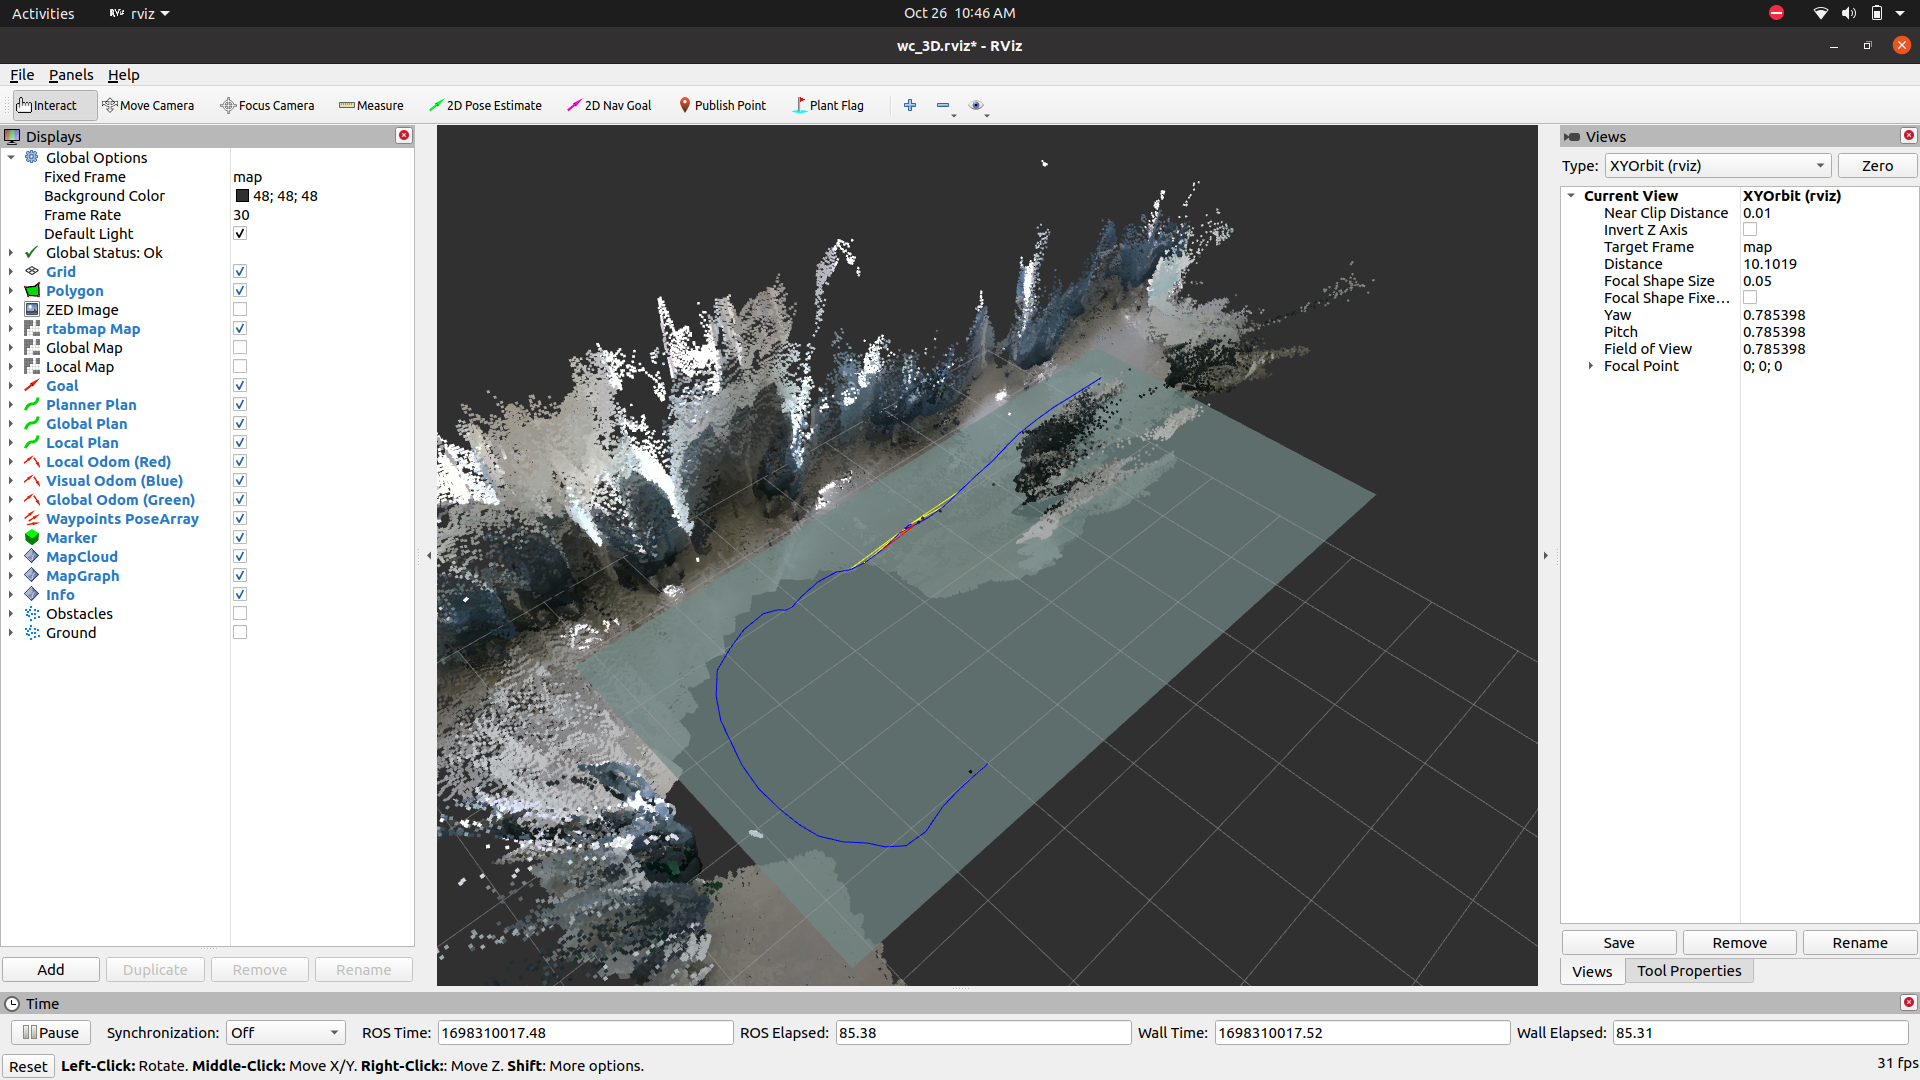Enable the Obstacles checkbox
The image size is (1920, 1080).
240,613
